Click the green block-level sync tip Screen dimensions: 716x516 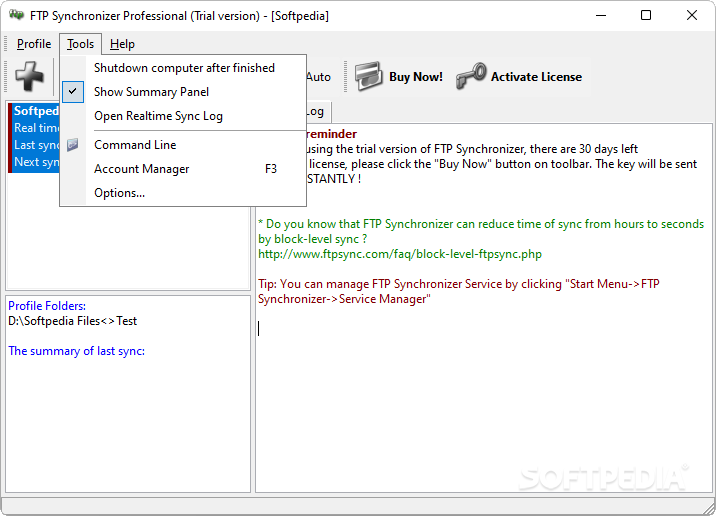[481, 232]
